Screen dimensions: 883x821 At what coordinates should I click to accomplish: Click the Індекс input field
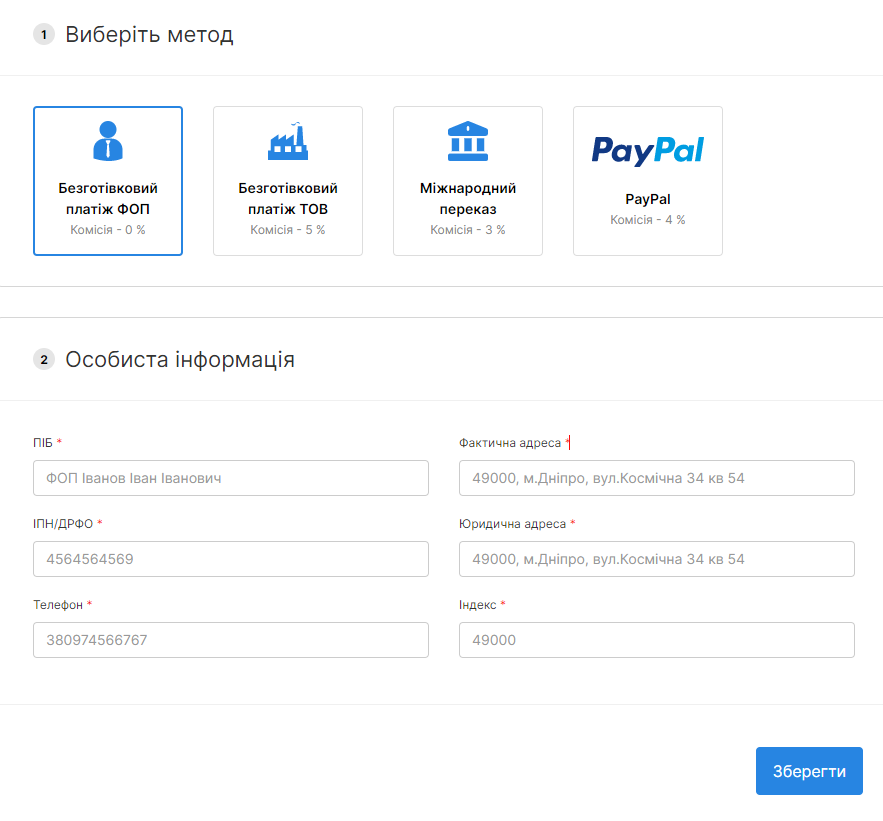click(x=656, y=640)
